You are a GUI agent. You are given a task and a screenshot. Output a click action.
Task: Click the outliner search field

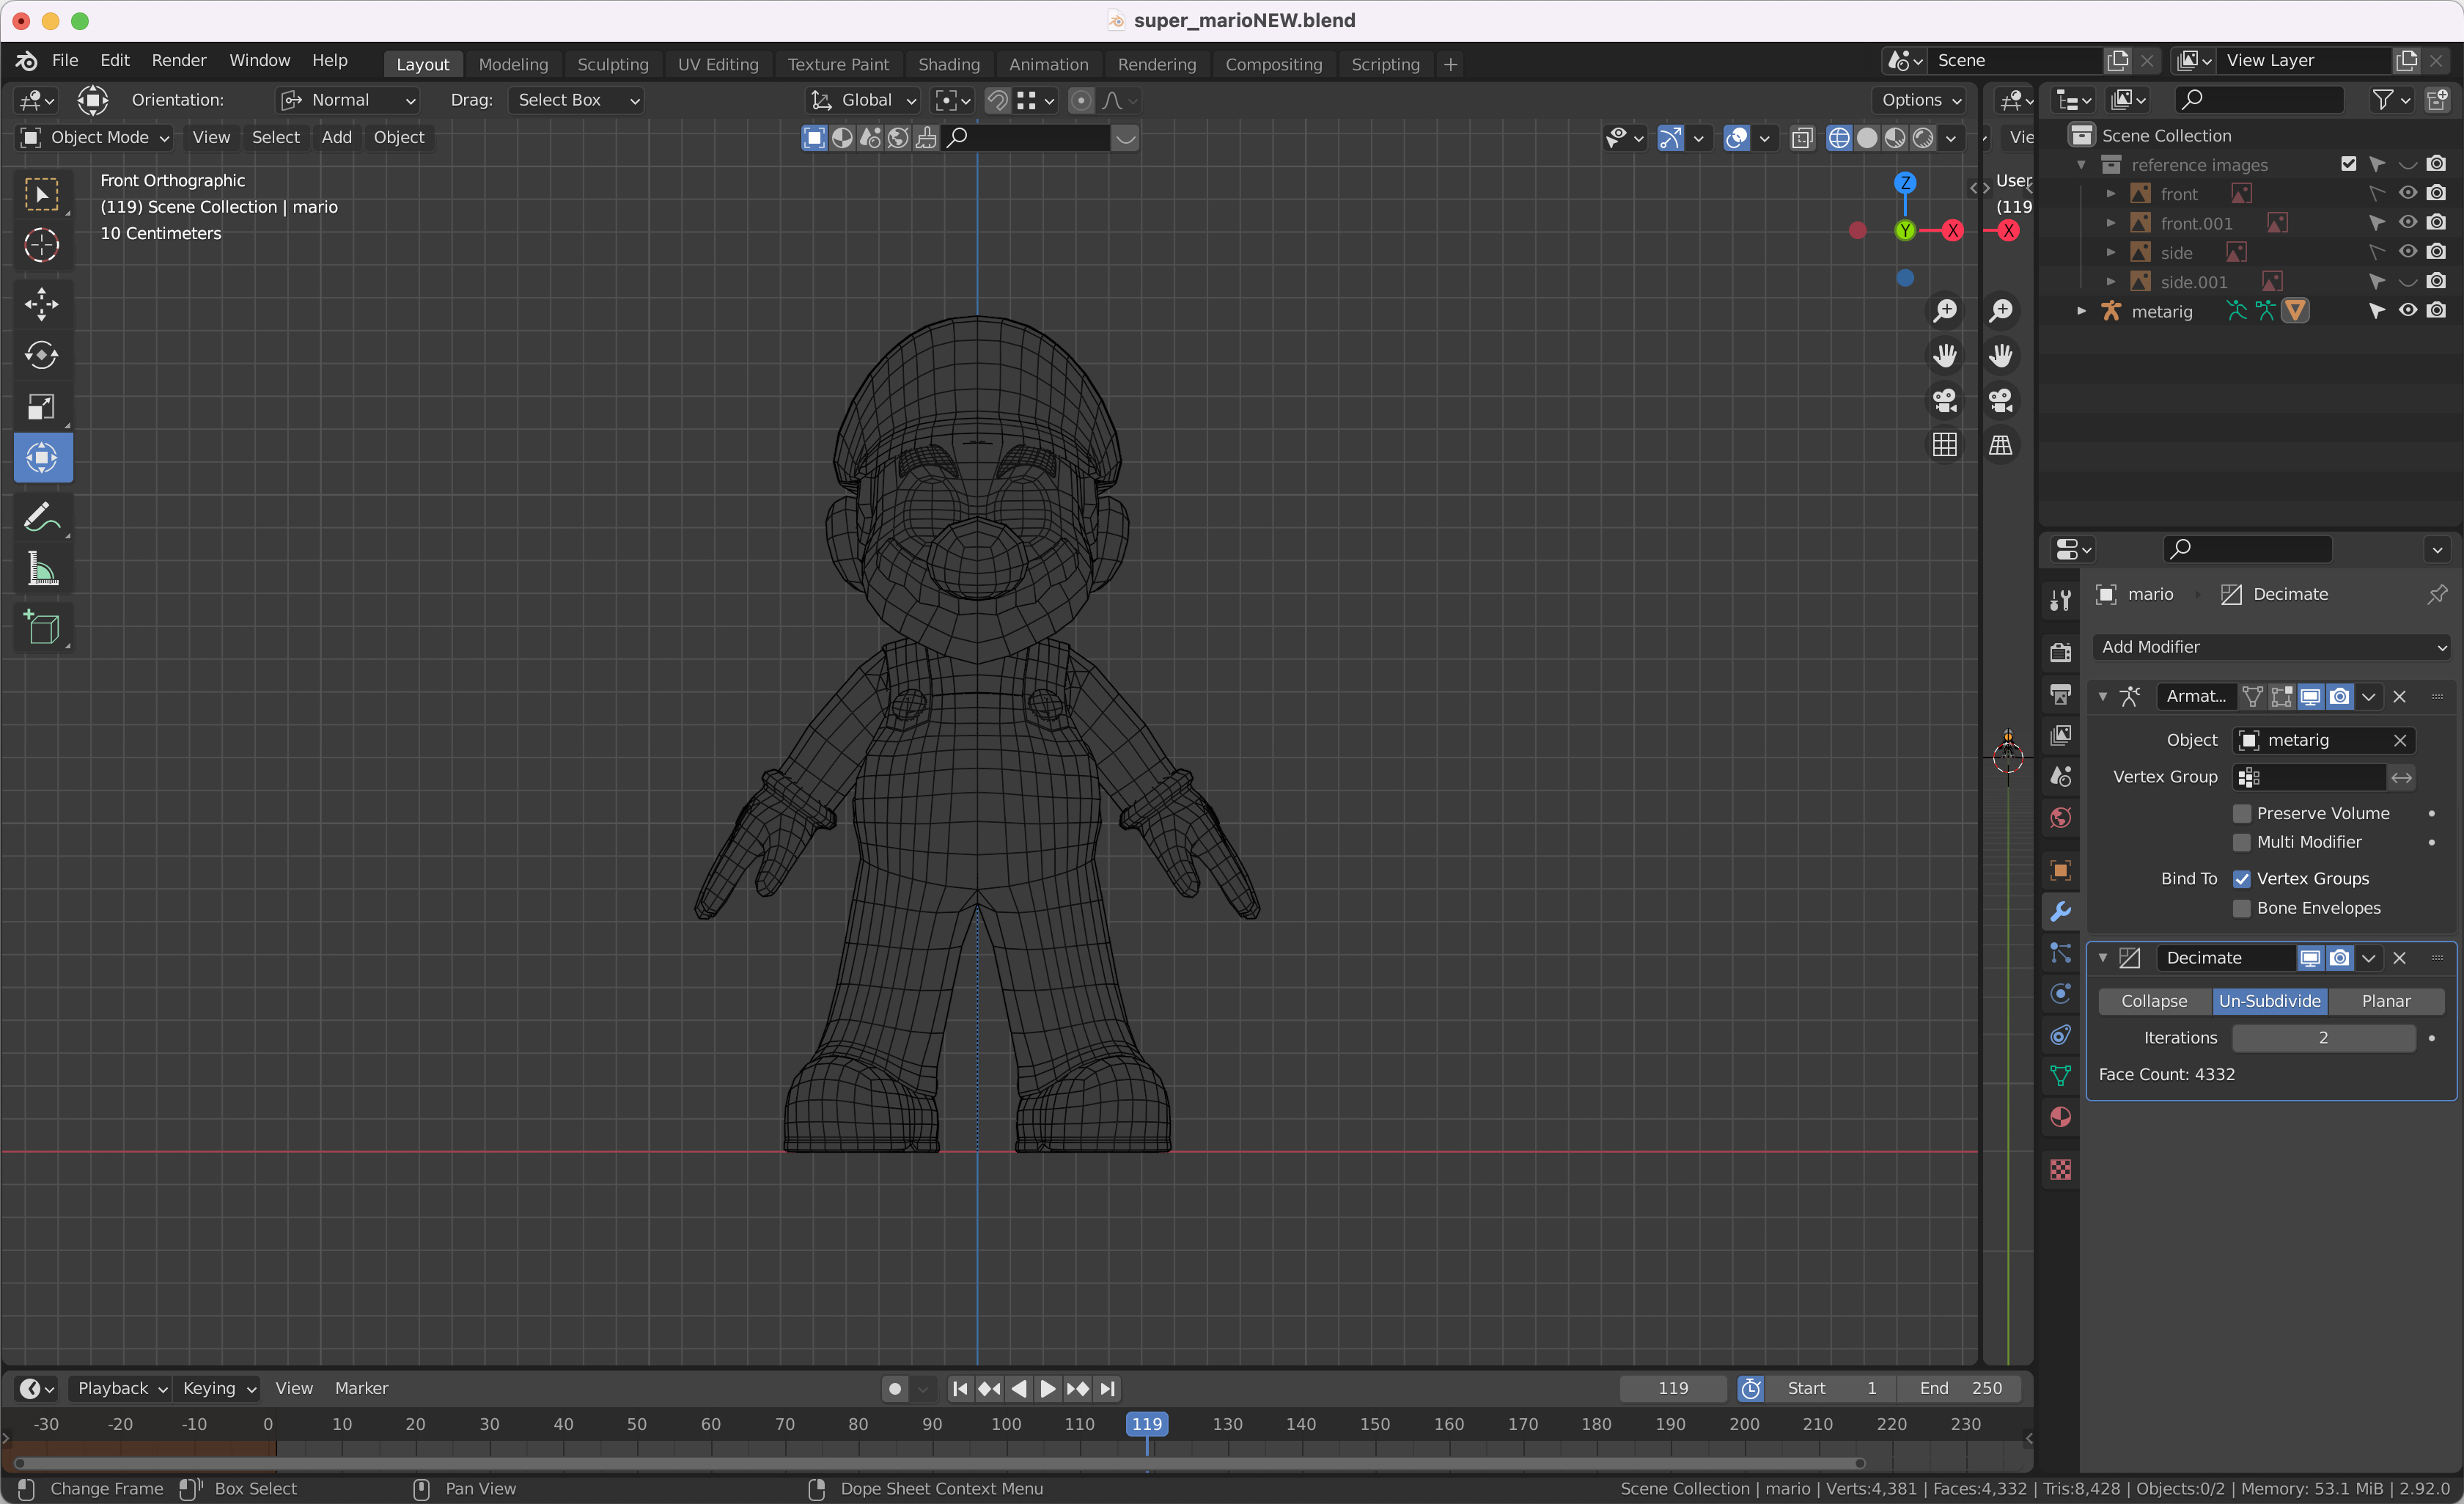pos(2260,100)
